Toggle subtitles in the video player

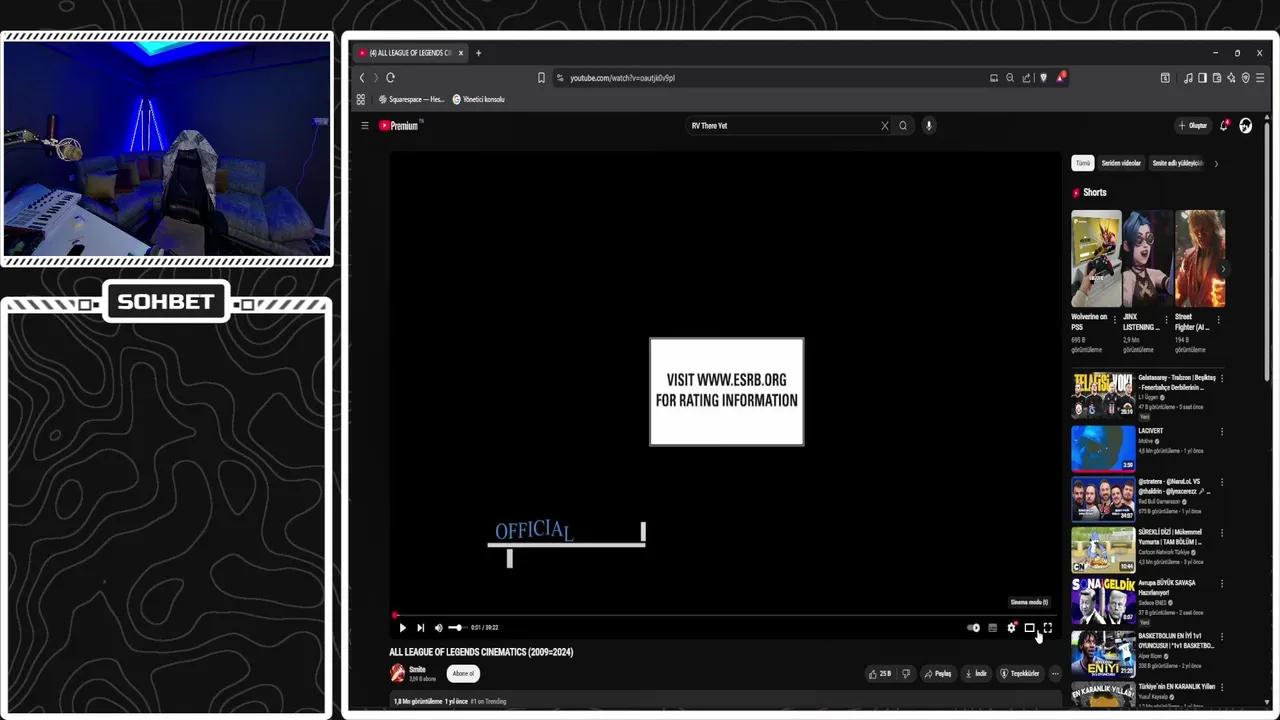tap(992, 628)
